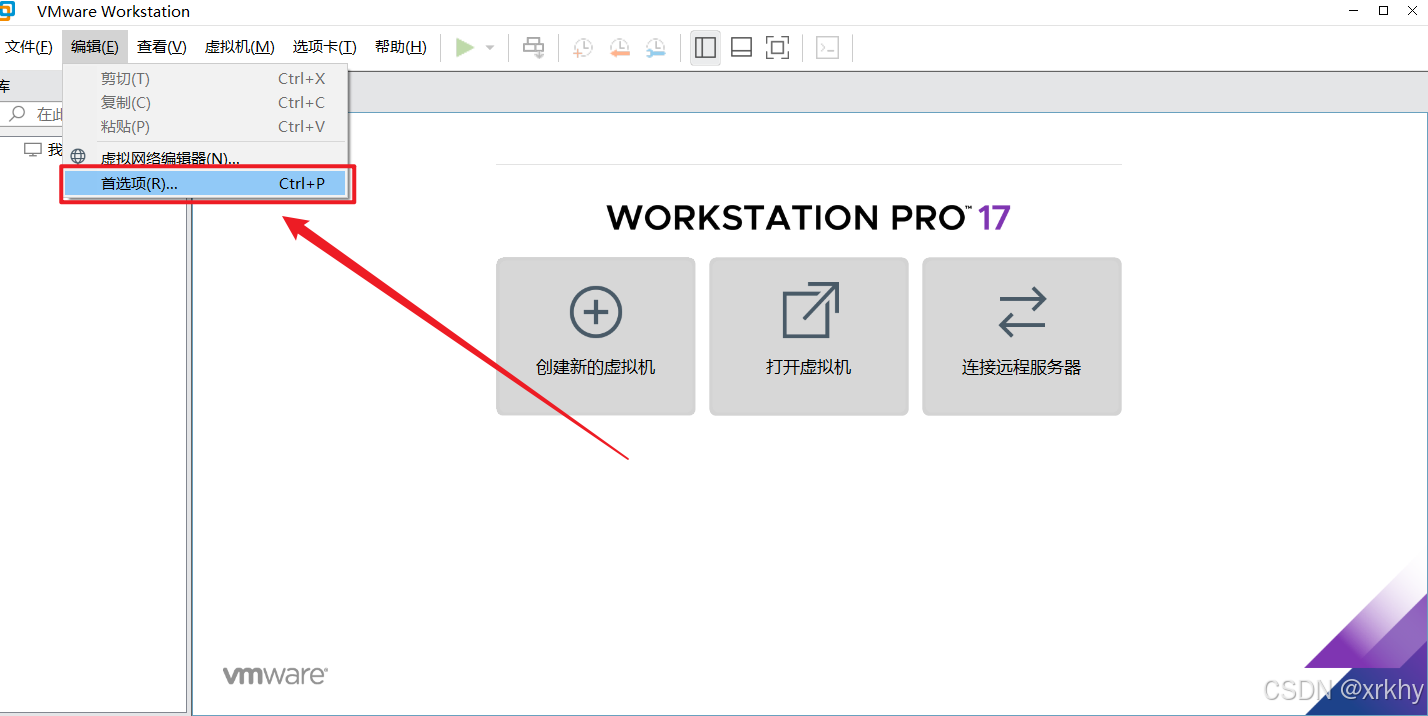Click the revert to snapshot icon
The width and height of the screenshot is (1428, 716).
click(619, 47)
